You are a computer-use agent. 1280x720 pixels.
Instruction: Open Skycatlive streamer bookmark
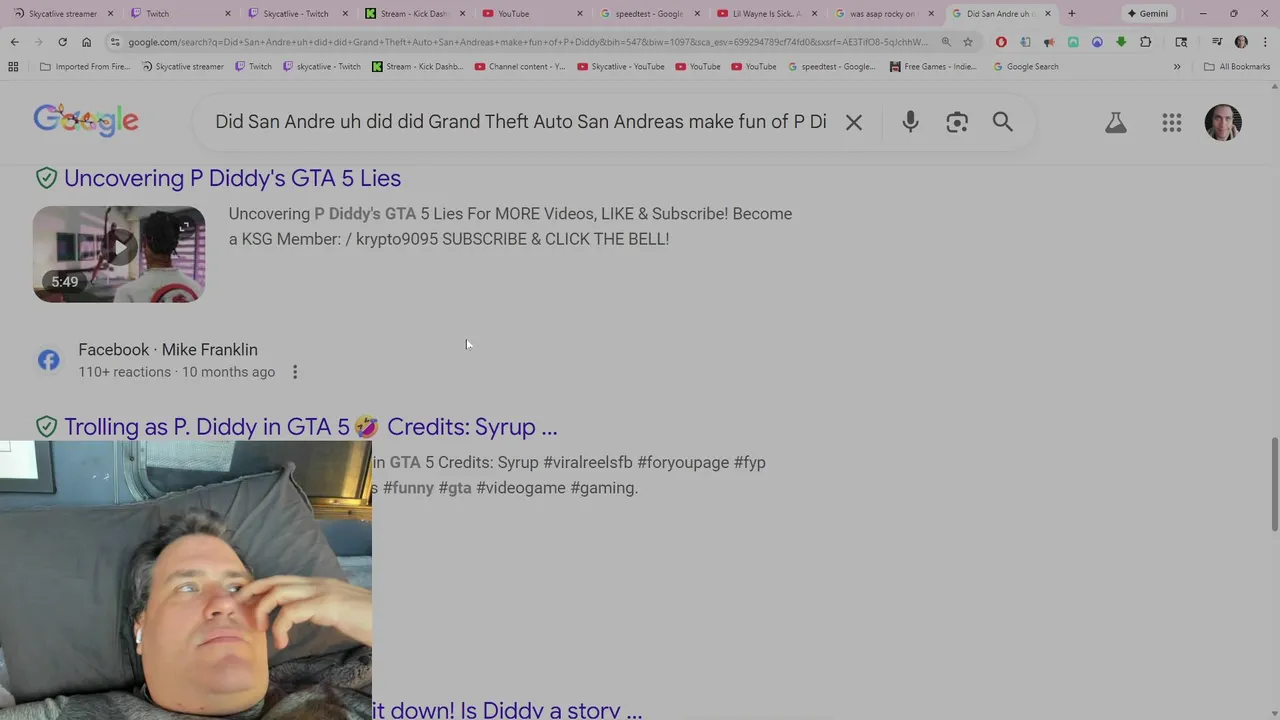click(183, 66)
